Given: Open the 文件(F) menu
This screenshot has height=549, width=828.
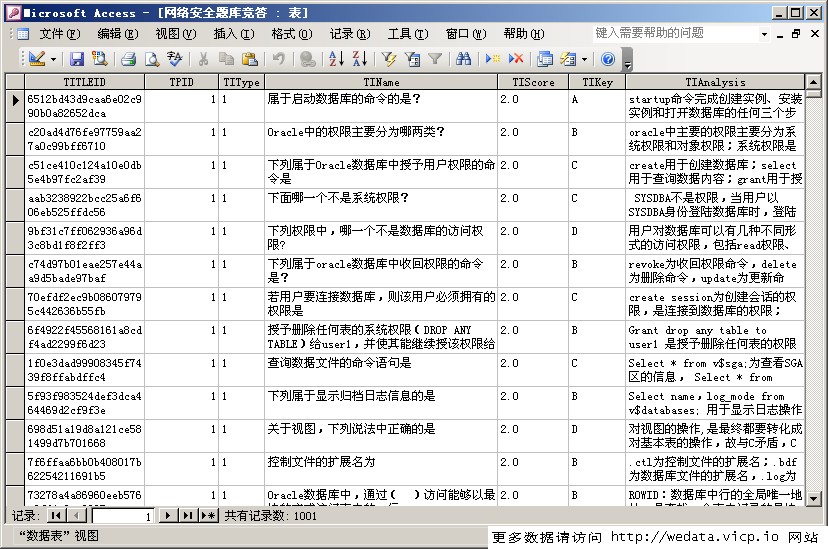Looking at the screenshot, I should [x=60, y=34].
